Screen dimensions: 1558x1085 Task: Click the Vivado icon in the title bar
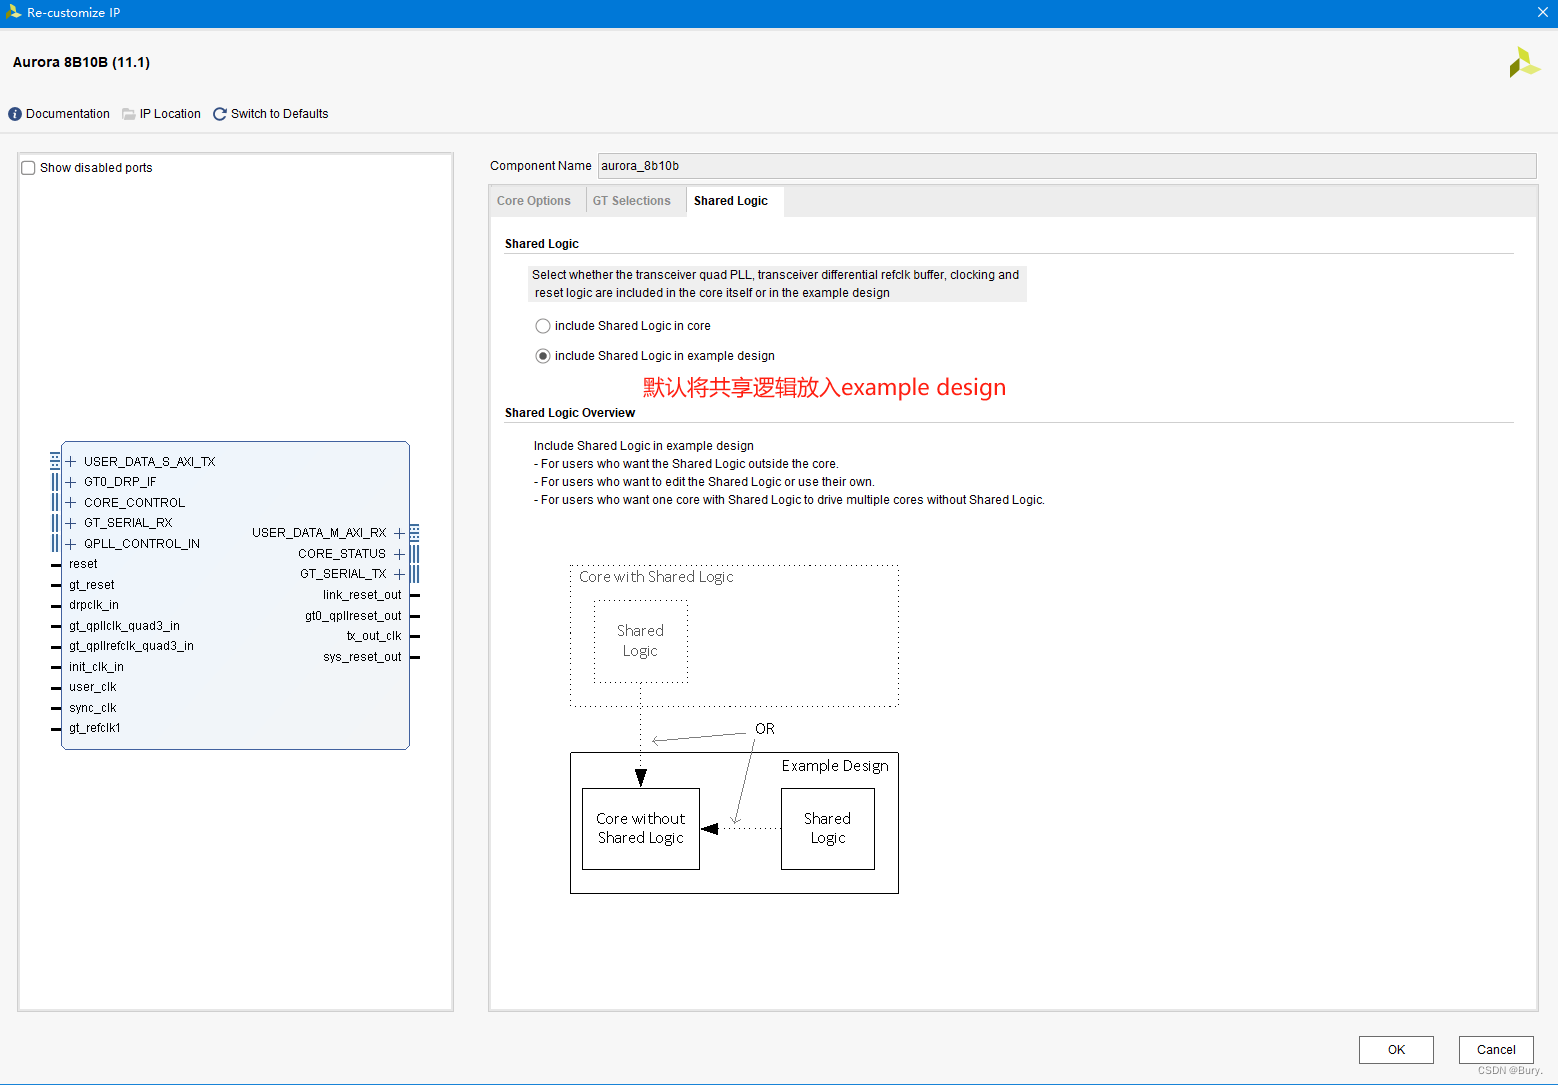point(13,12)
